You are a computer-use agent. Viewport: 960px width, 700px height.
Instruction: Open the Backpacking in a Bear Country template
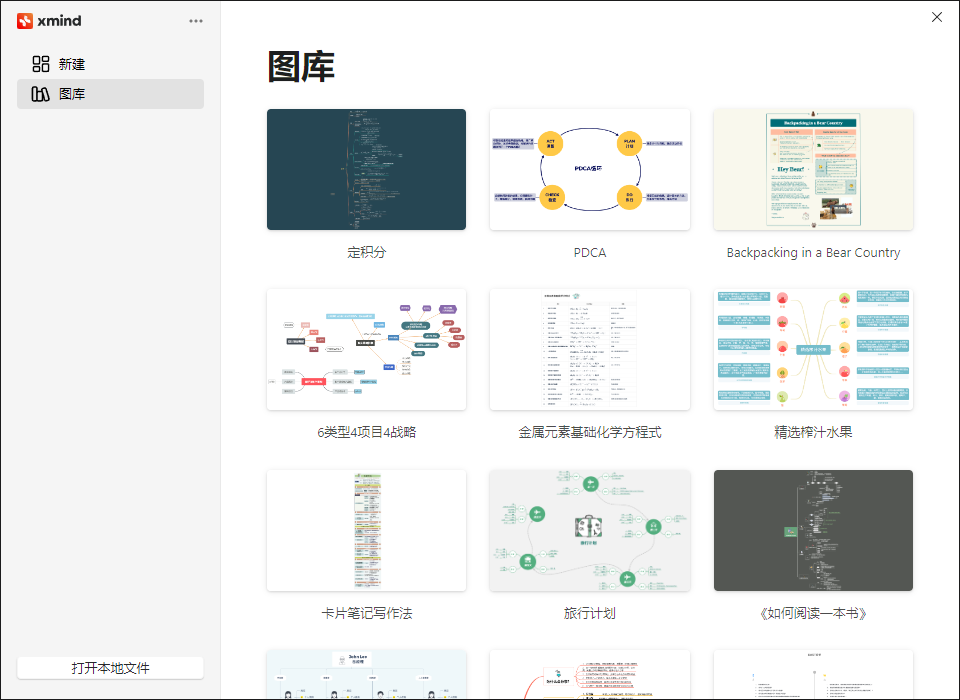tap(813, 169)
